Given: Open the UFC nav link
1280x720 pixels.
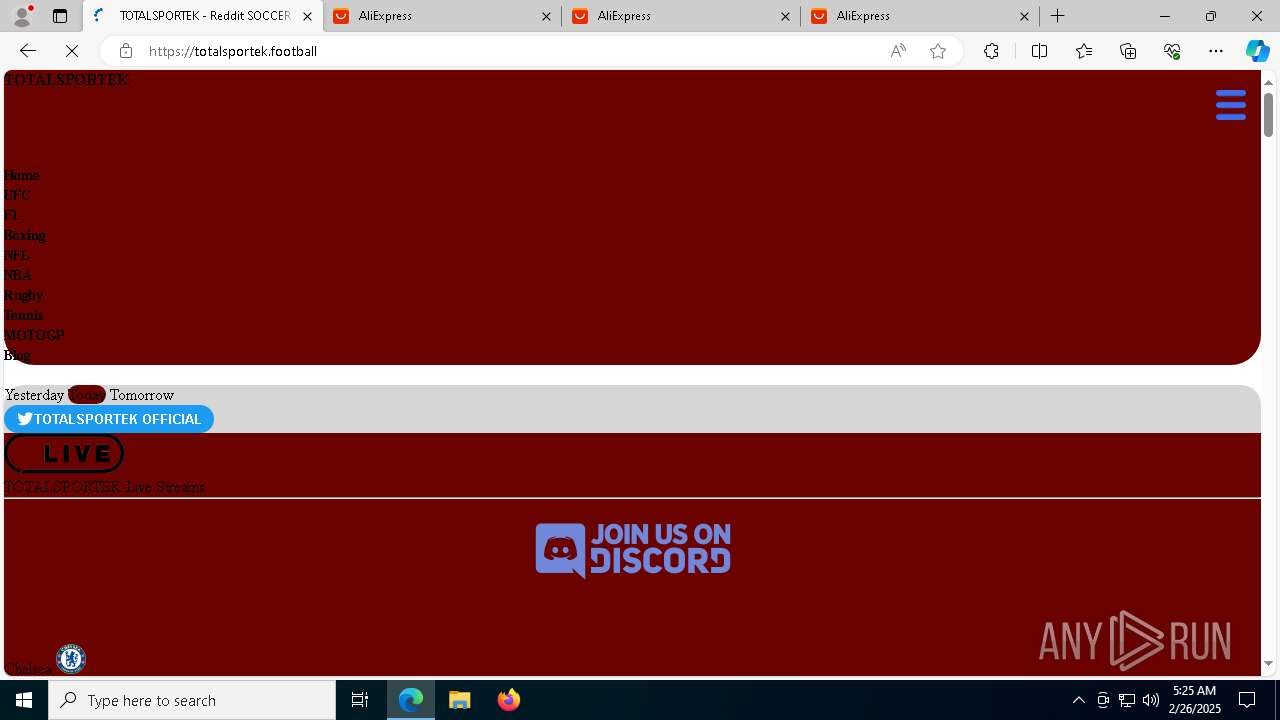Looking at the screenshot, I should tap(17, 195).
